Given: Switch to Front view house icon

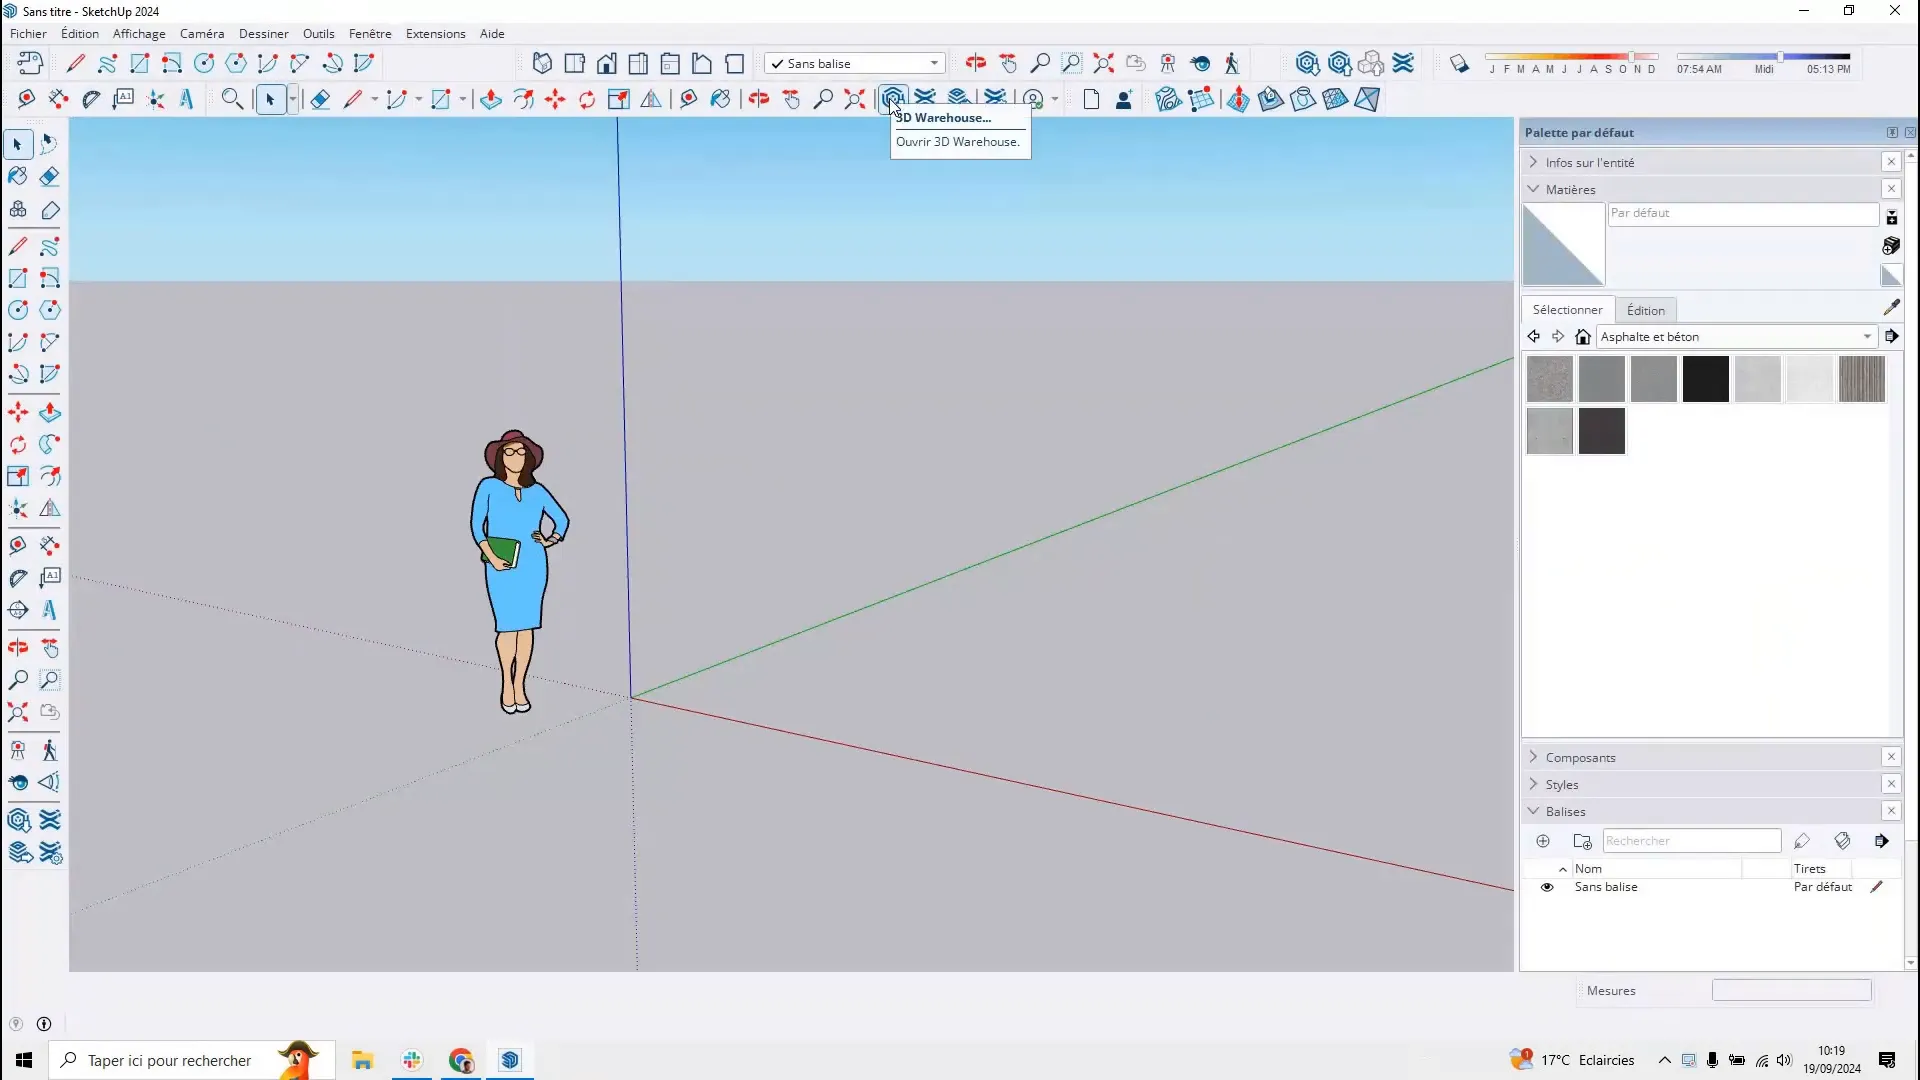Looking at the screenshot, I should pyautogui.click(x=606, y=63).
